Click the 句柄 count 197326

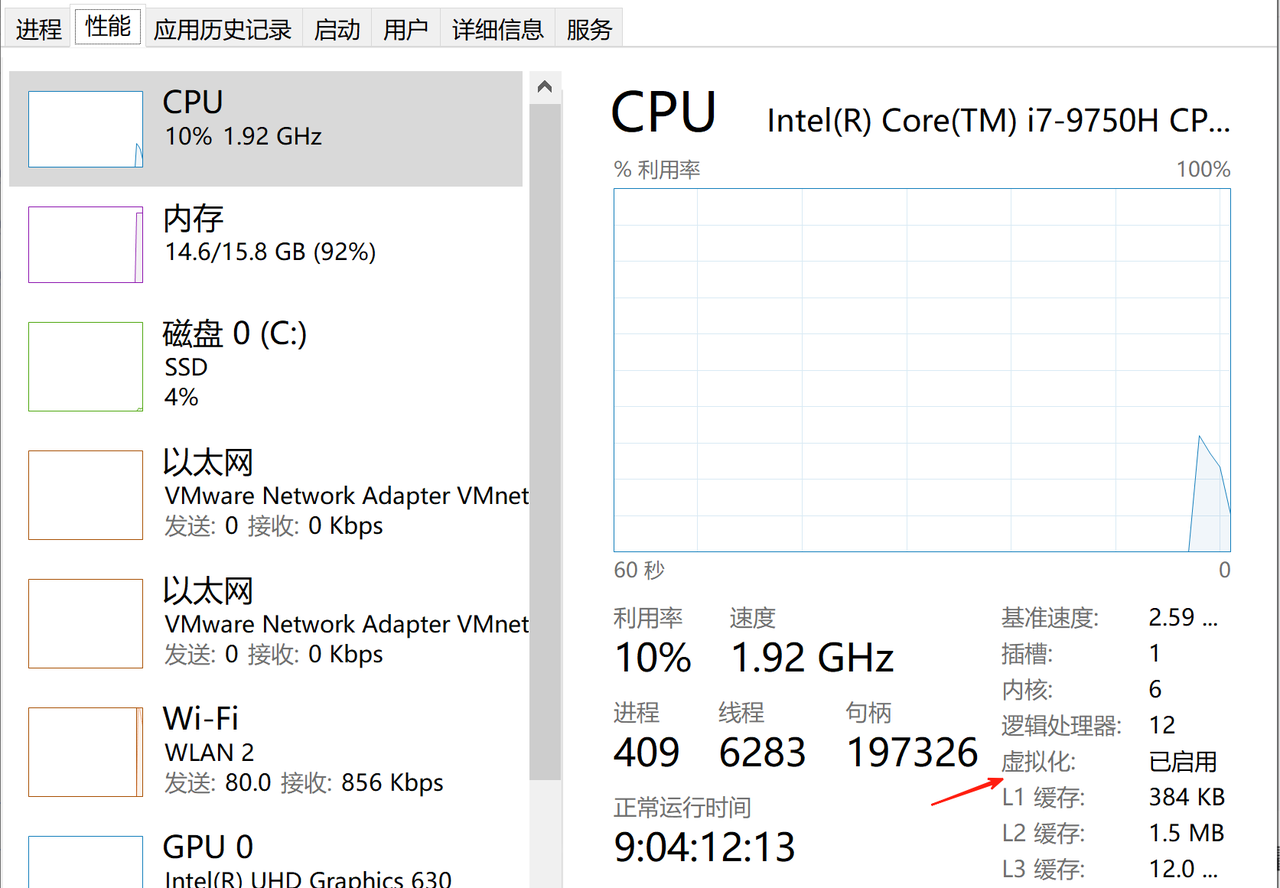[x=912, y=753]
